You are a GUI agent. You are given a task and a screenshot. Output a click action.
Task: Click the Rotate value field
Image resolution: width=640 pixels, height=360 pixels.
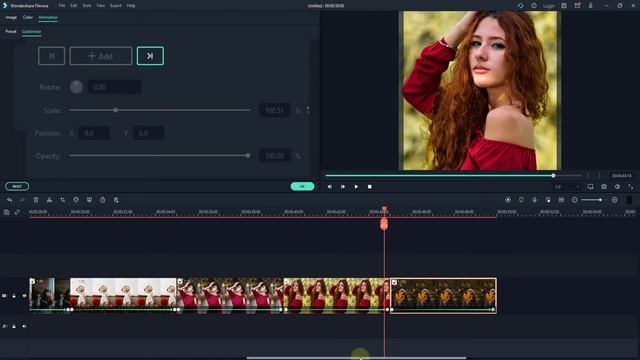(x=115, y=87)
